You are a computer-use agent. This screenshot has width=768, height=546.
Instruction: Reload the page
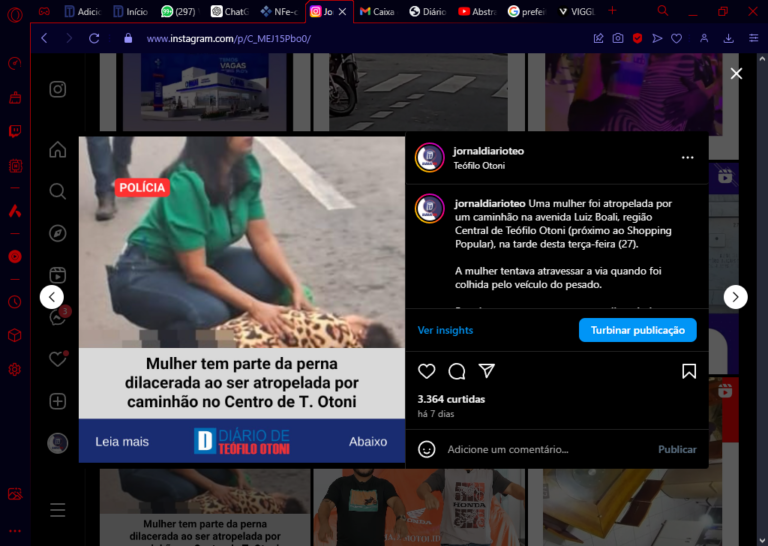(94, 38)
